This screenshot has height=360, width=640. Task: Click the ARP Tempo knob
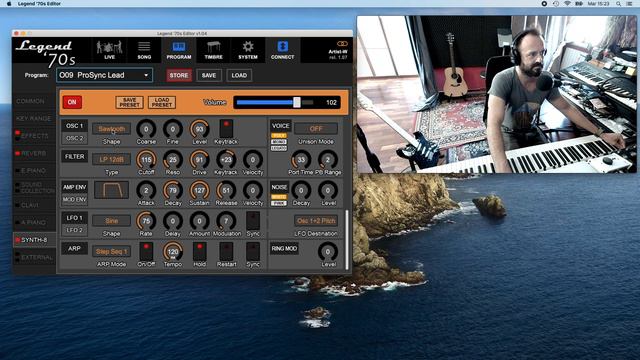coord(173,252)
